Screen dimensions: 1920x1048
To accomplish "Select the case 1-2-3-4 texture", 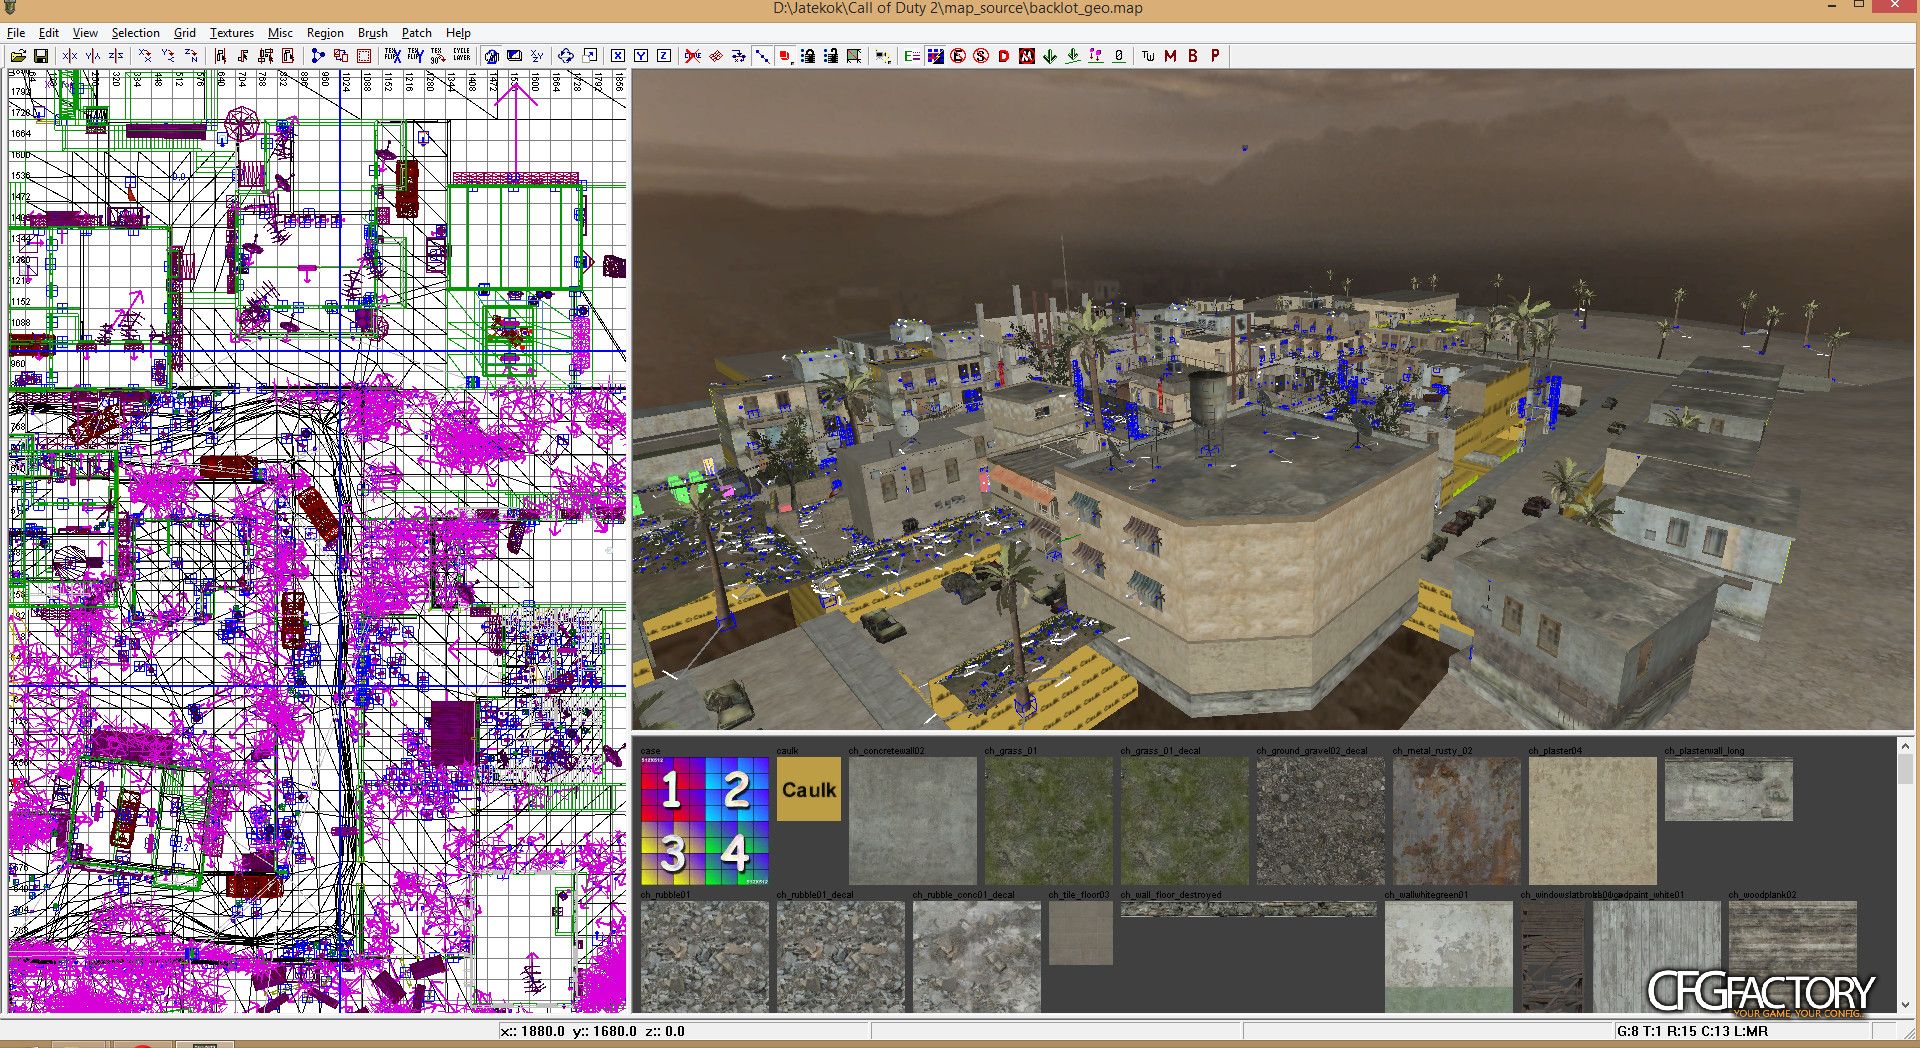I will click(x=705, y=821).
